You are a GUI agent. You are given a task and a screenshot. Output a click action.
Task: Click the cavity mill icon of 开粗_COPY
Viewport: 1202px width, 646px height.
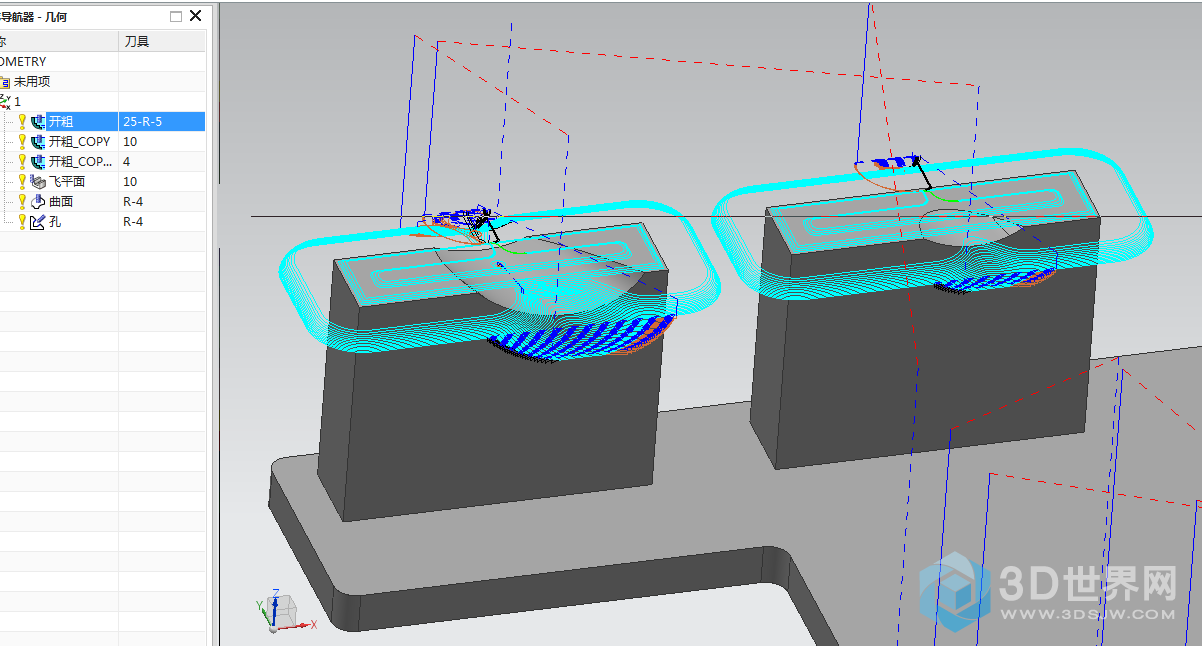point(39,141)
